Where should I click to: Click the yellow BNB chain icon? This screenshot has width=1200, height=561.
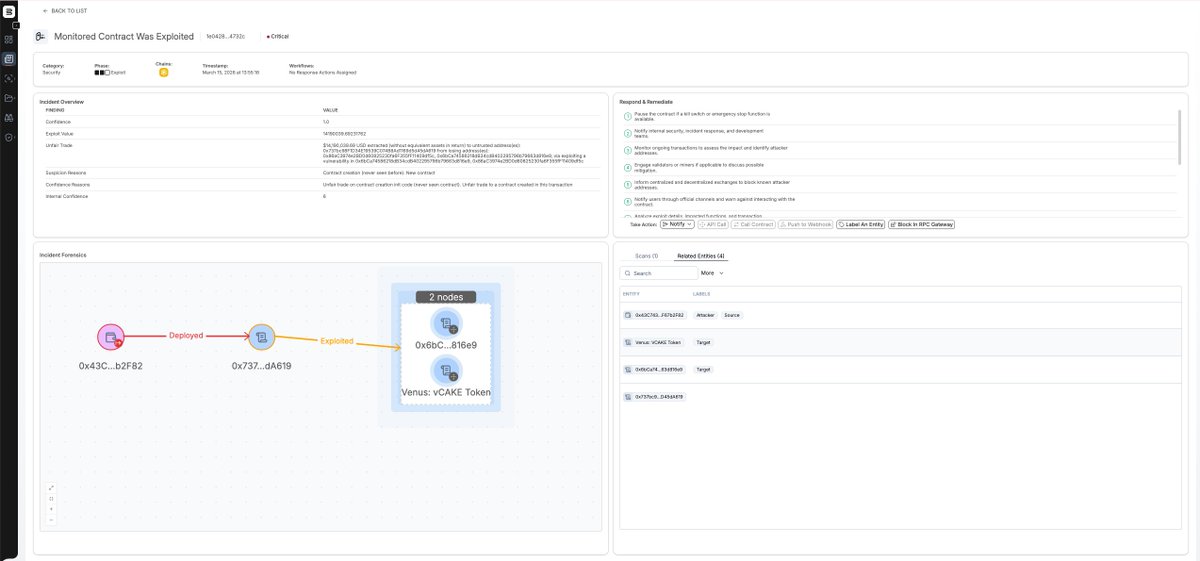(163, 72)
